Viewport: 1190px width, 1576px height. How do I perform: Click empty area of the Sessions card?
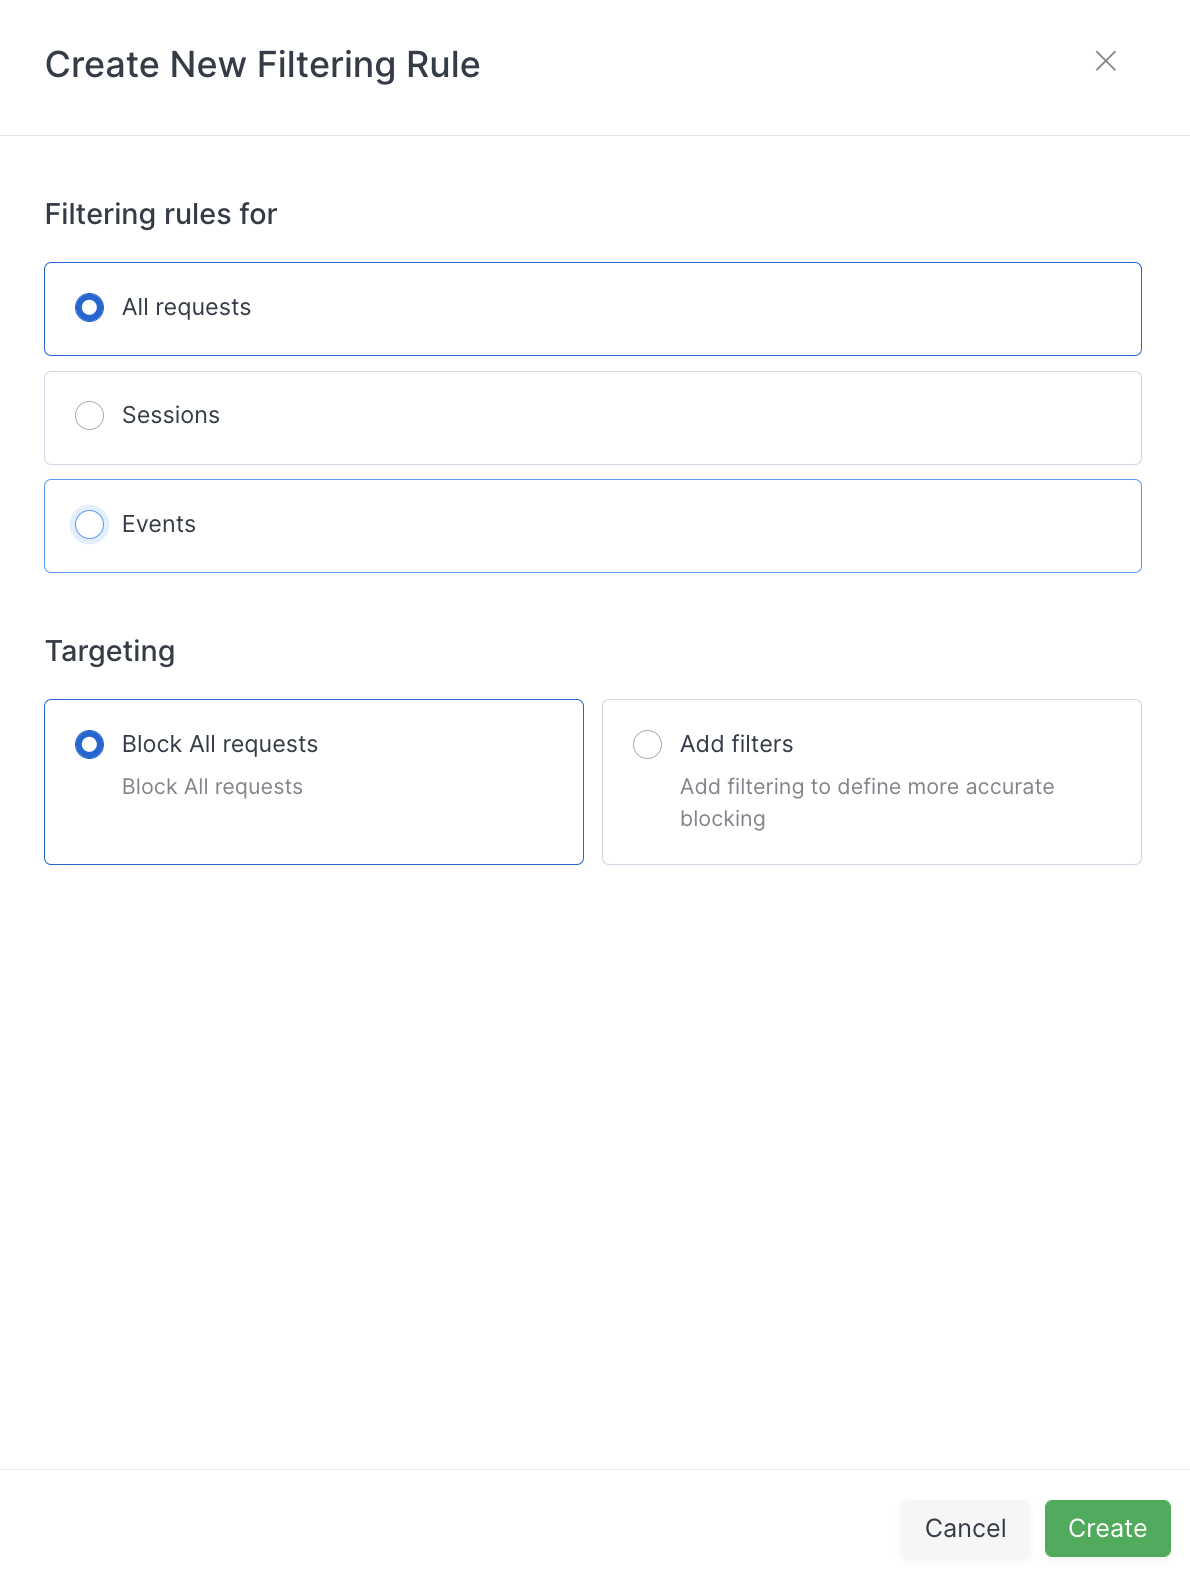point(680,418)
